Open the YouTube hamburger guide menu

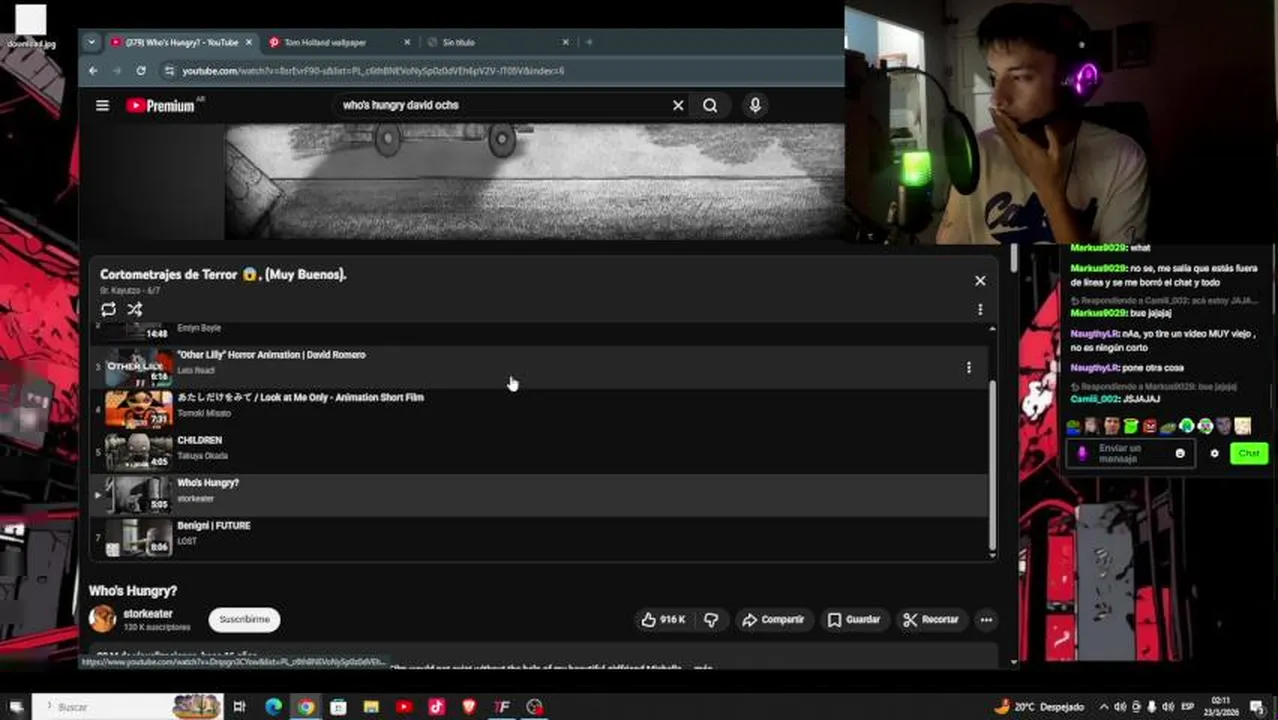102,105
